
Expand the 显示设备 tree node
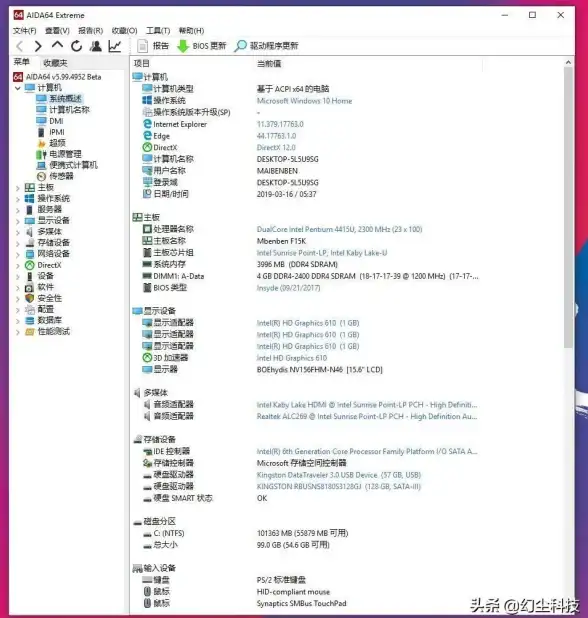18,221
